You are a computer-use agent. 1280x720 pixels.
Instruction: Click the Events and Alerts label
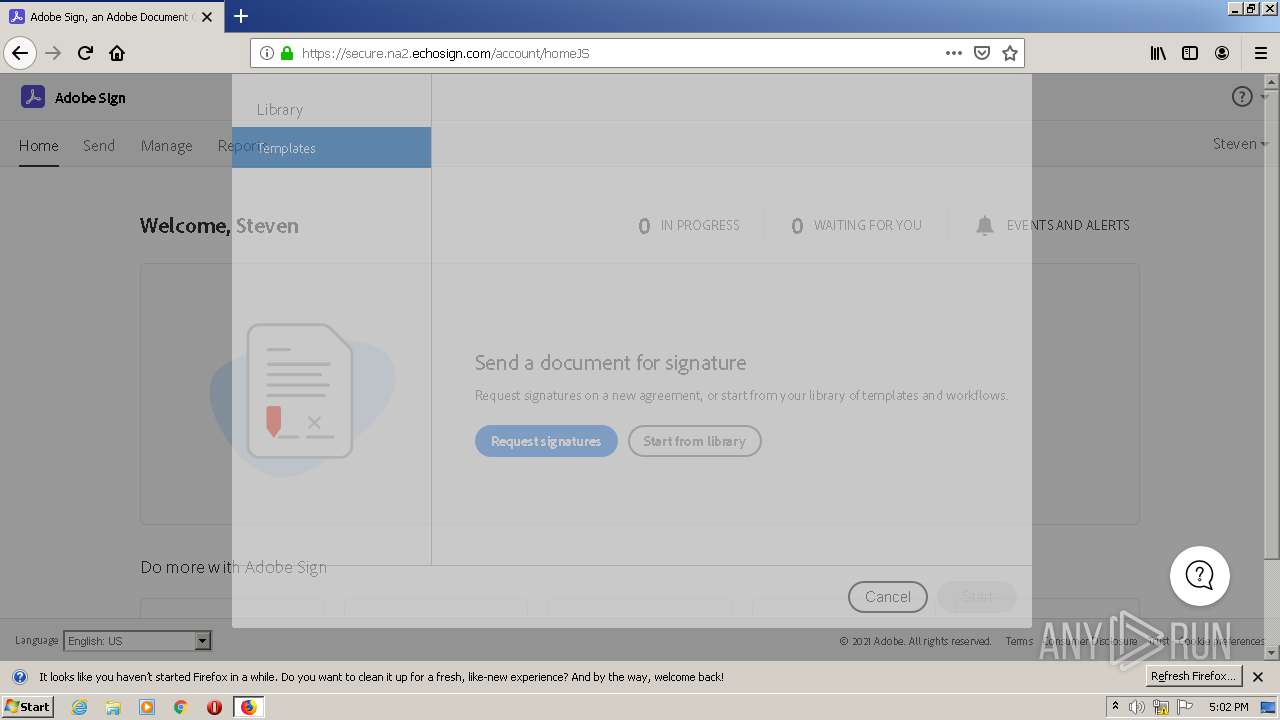1068,225
